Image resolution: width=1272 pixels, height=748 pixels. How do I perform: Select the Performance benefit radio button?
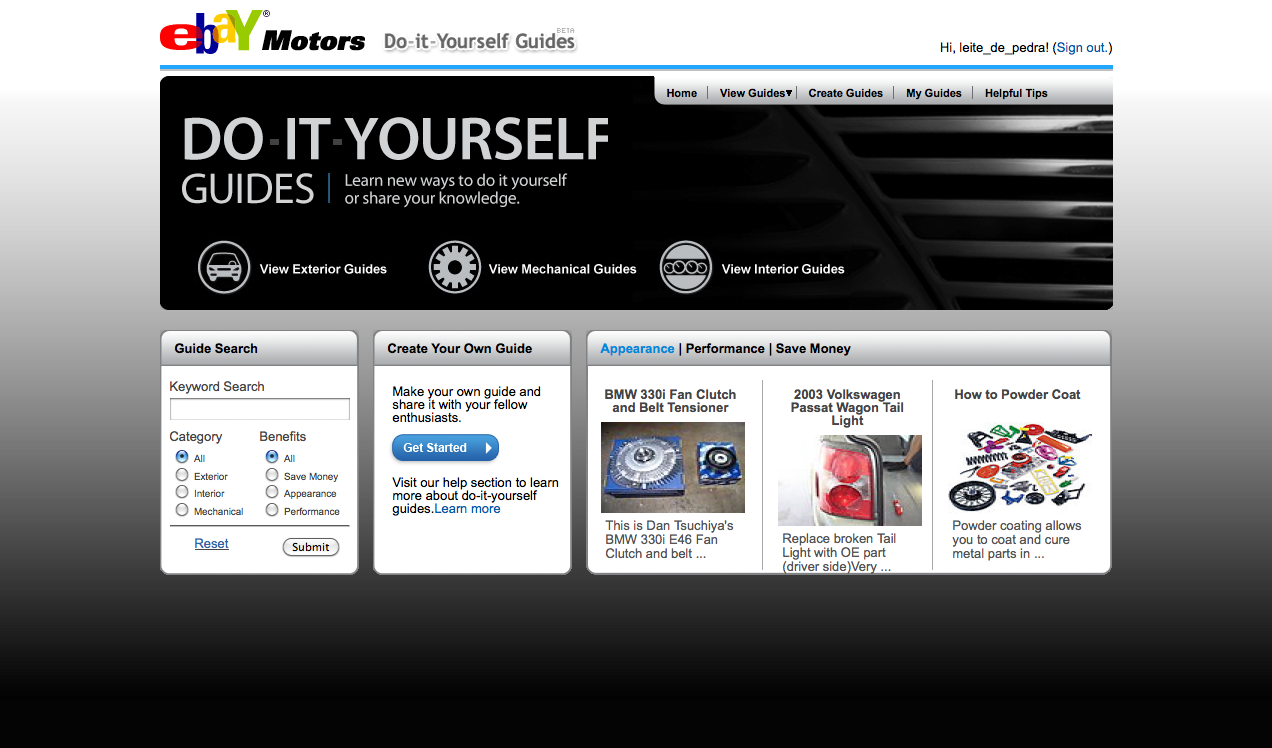272,510
